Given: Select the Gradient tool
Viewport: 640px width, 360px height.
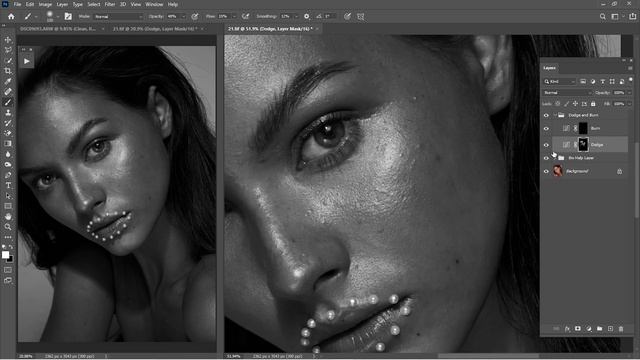Looking at the screenshot, I should (8, 144).
